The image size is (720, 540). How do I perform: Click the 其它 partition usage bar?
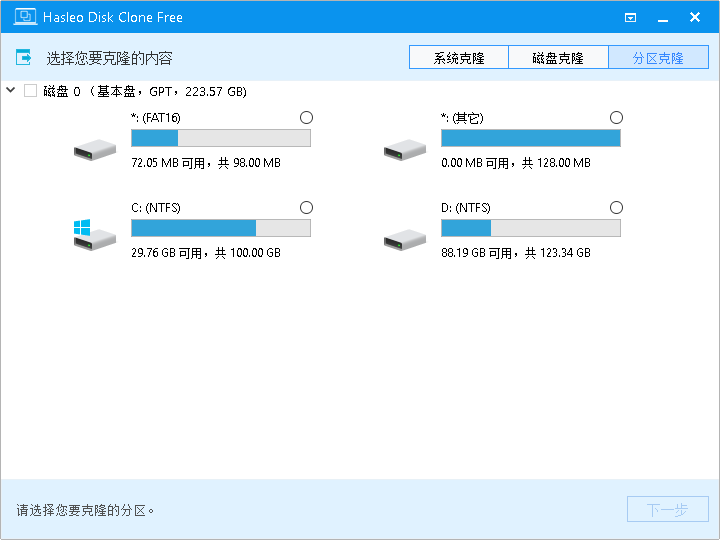[531, 138]
